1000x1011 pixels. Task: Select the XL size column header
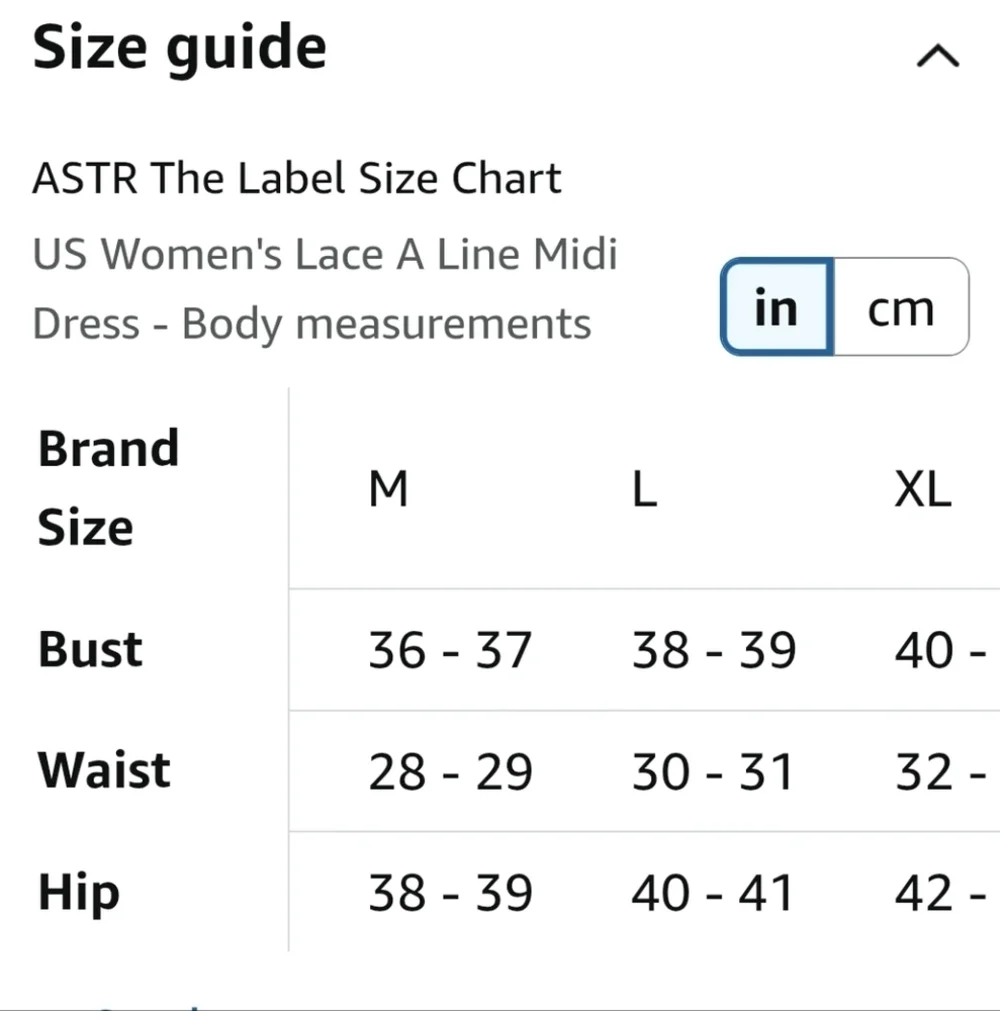pyautogui.click(x=922, y=490)
